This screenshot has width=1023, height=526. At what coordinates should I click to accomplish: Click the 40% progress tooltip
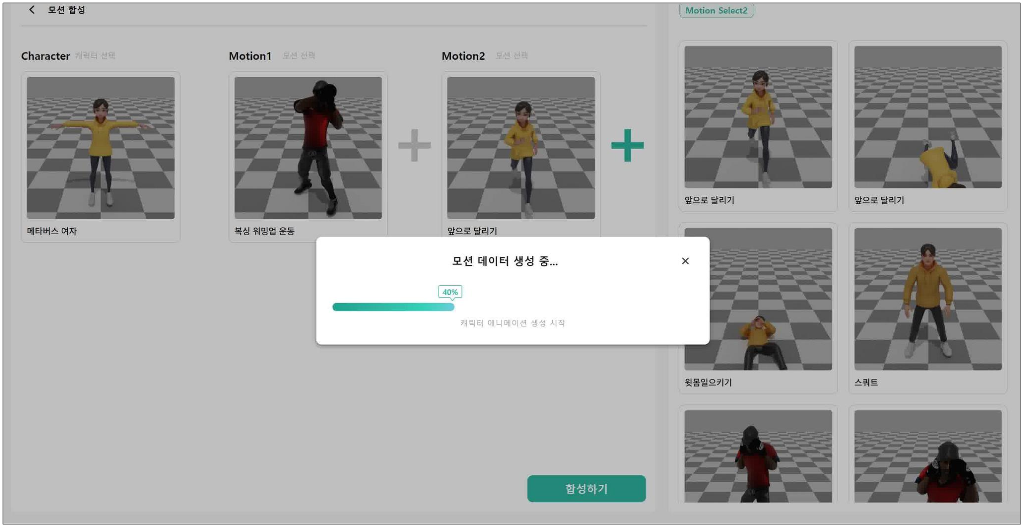[x=450, y=292]
